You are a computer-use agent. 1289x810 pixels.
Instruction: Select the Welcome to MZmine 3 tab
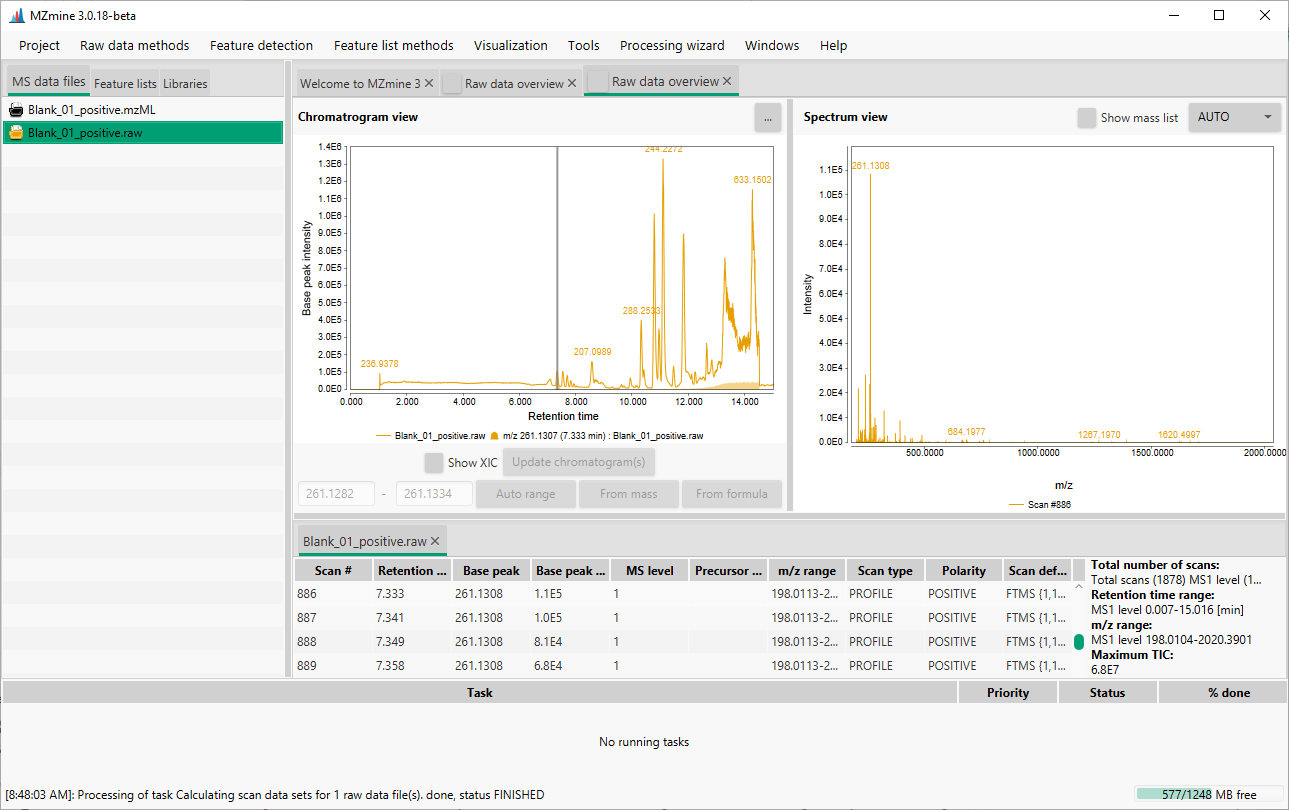coord(360,85)
